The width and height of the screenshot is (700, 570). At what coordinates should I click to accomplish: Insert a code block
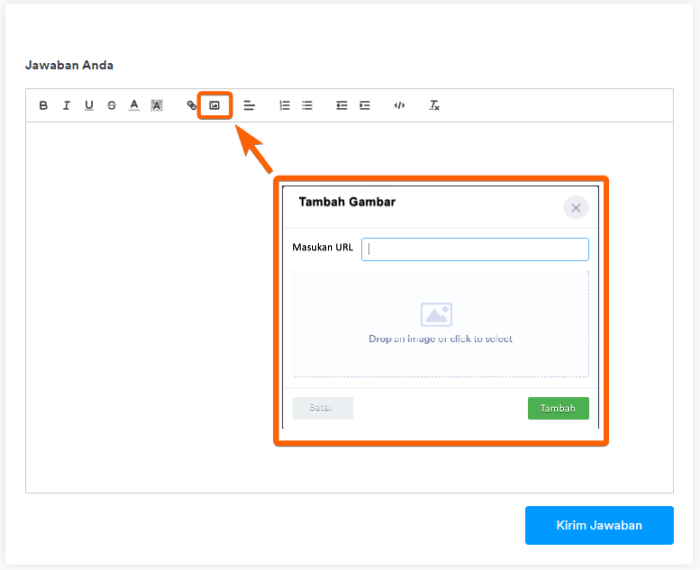399,105
